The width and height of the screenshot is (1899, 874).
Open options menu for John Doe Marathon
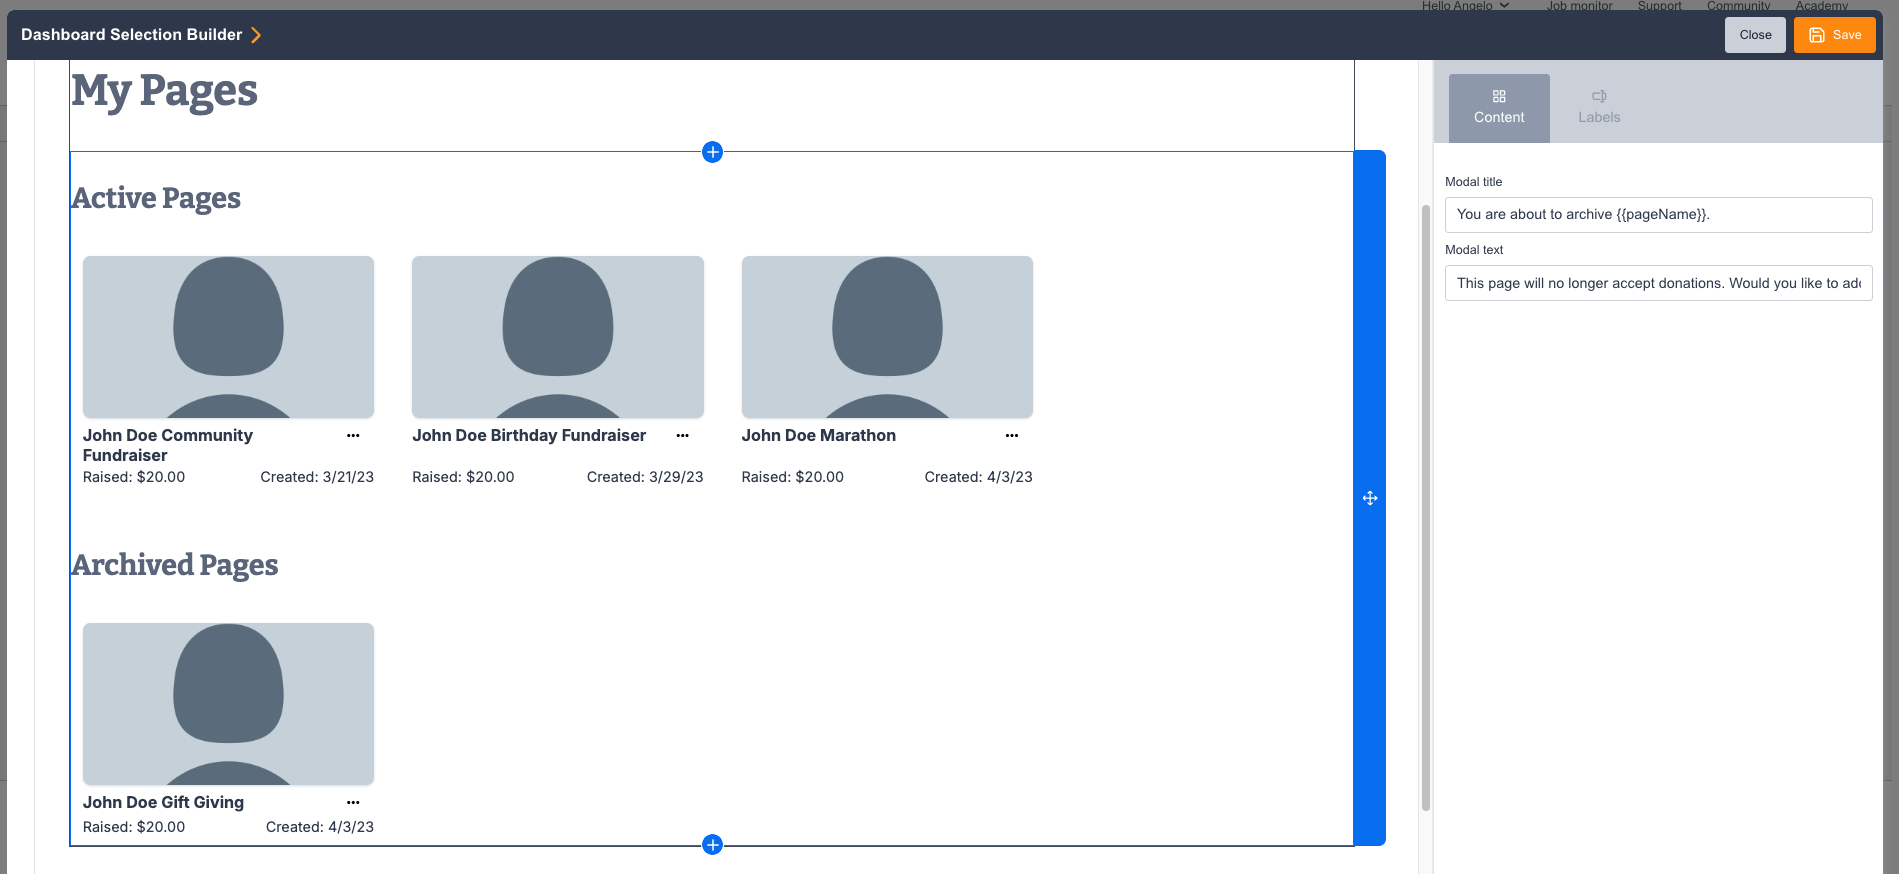click(1012, 436)
